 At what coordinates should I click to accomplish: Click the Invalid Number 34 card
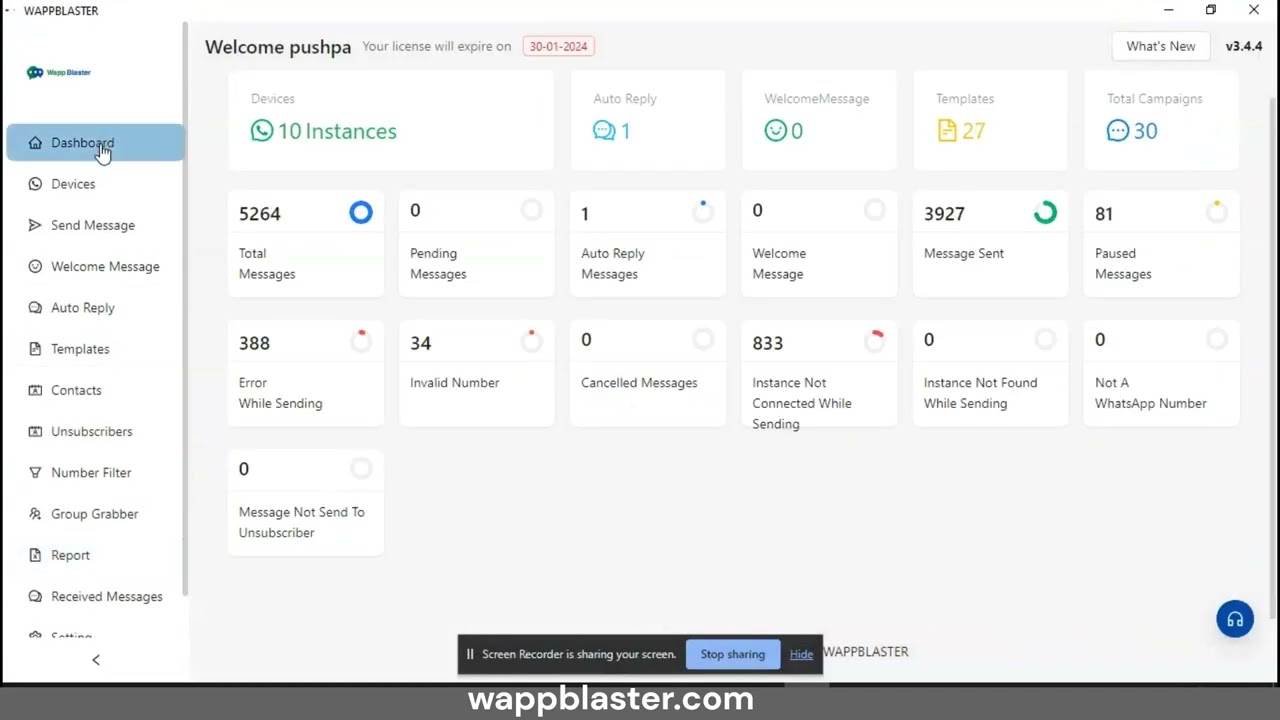click(477, 373)
